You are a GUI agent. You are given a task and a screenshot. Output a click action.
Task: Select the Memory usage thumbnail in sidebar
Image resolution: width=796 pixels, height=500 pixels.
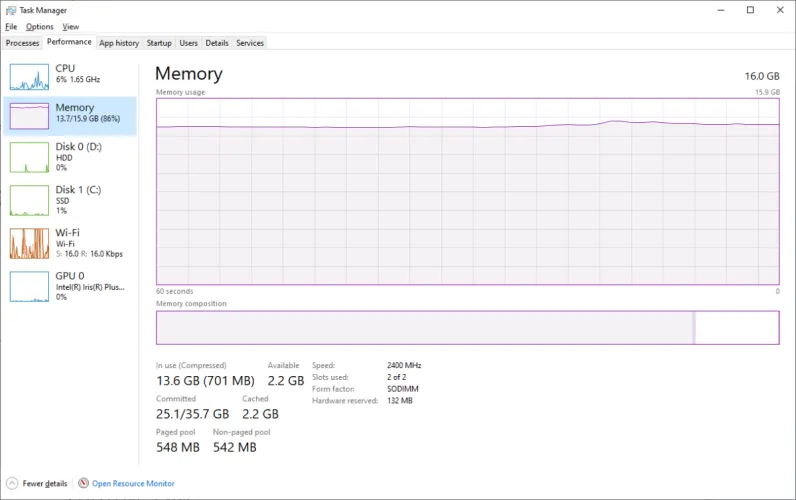point(29,116)
